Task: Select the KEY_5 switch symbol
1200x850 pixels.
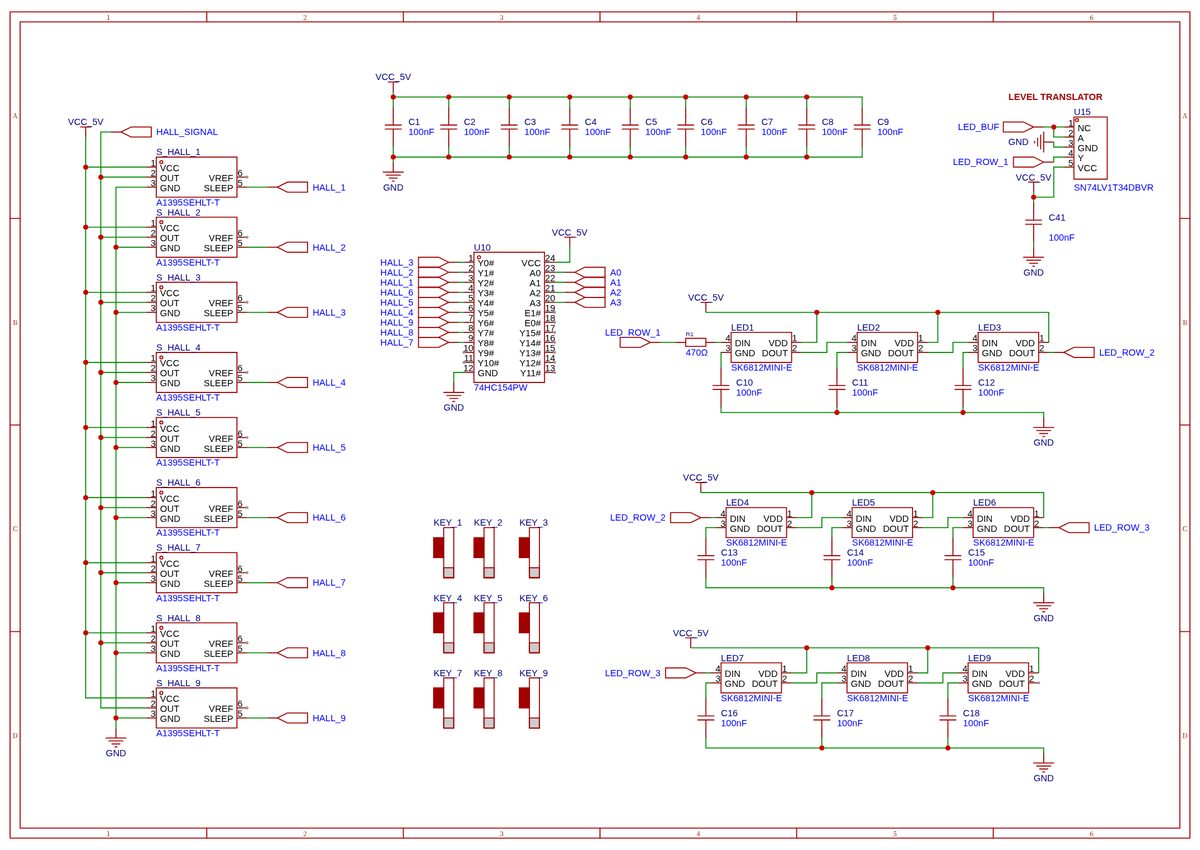Action: (x=483, y=628)
